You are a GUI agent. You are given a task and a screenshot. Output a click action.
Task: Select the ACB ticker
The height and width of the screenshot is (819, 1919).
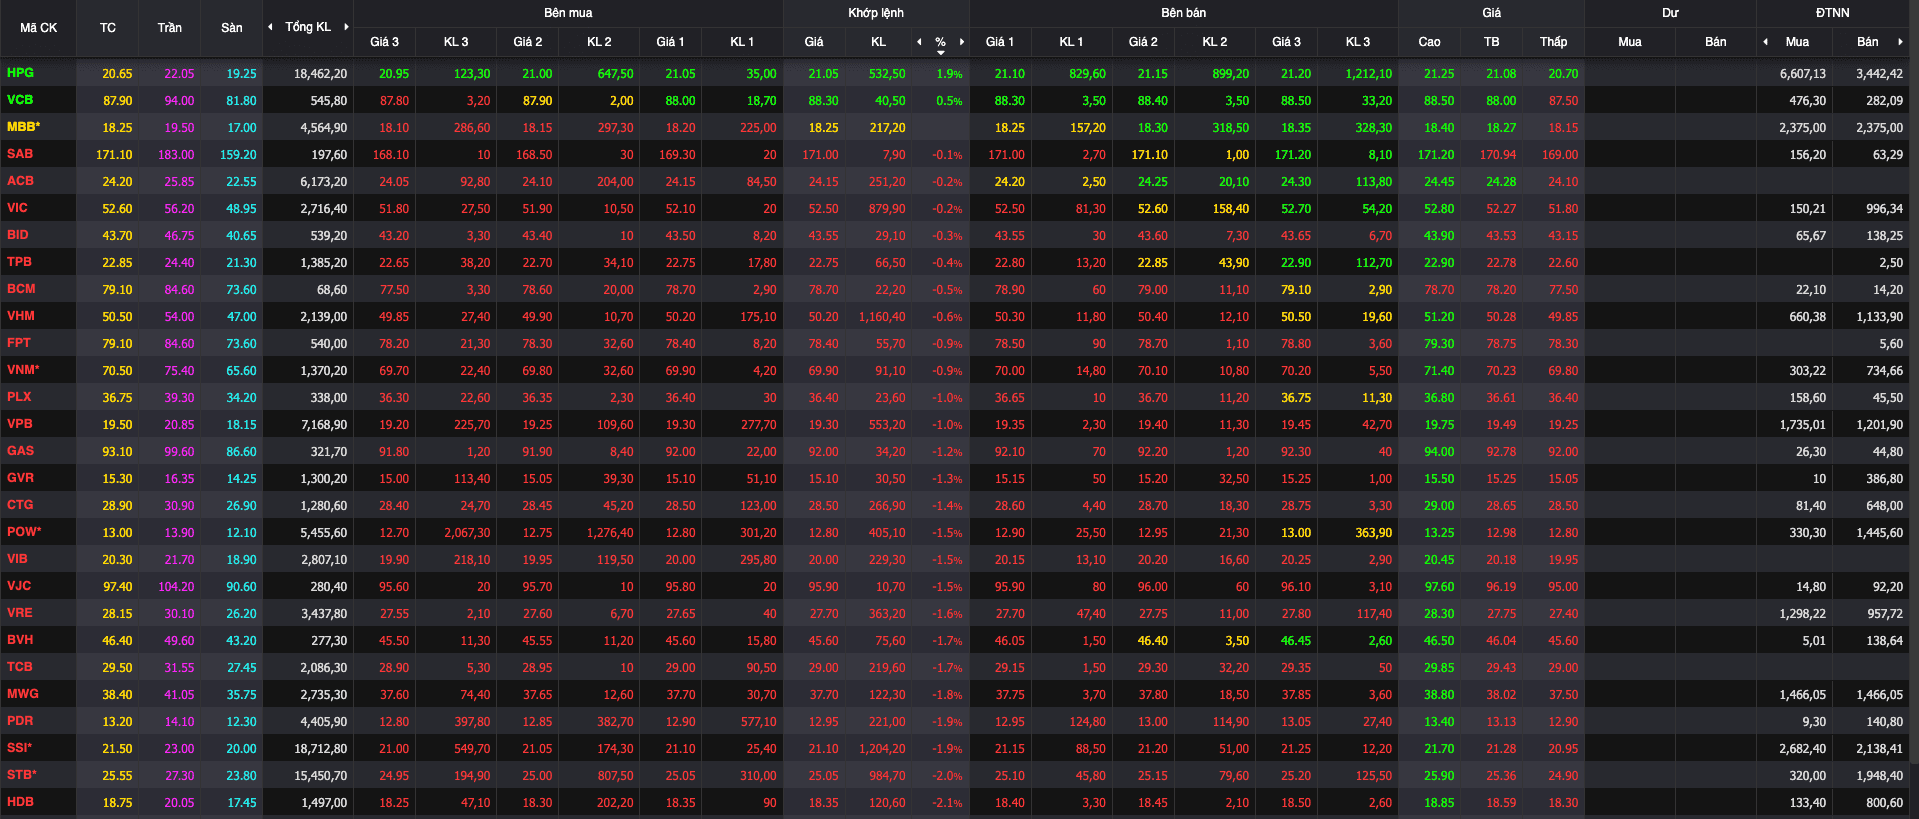pos(20,181)
